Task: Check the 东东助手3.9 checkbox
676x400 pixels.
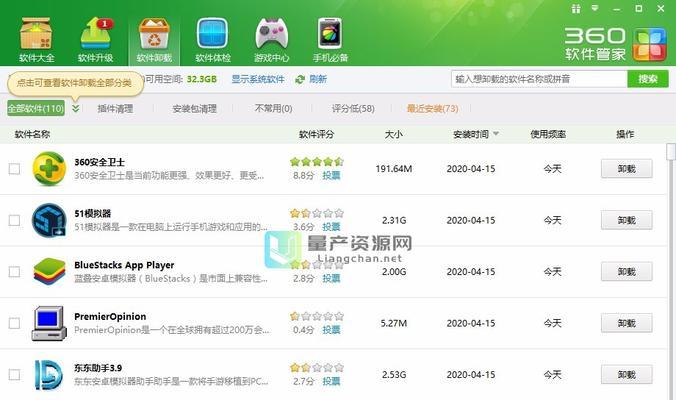Action: [14, 375]
